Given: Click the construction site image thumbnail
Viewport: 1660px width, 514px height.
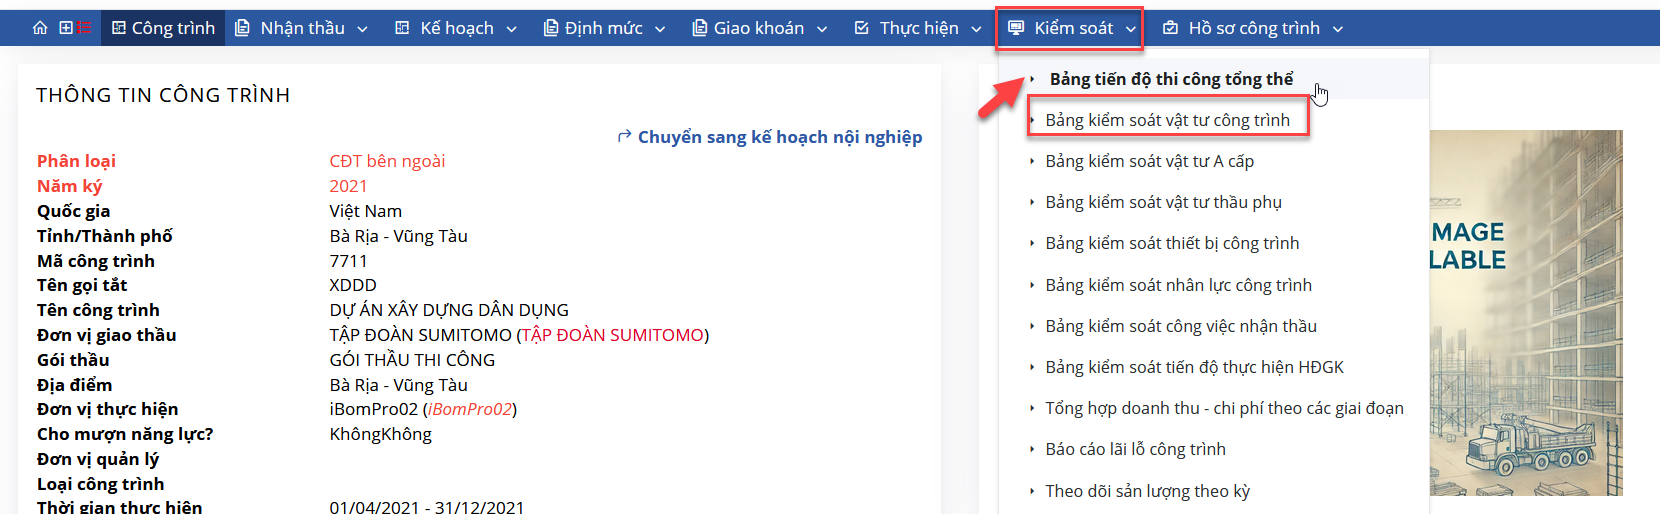Looking at the screenshot, I should (1526, 313).
